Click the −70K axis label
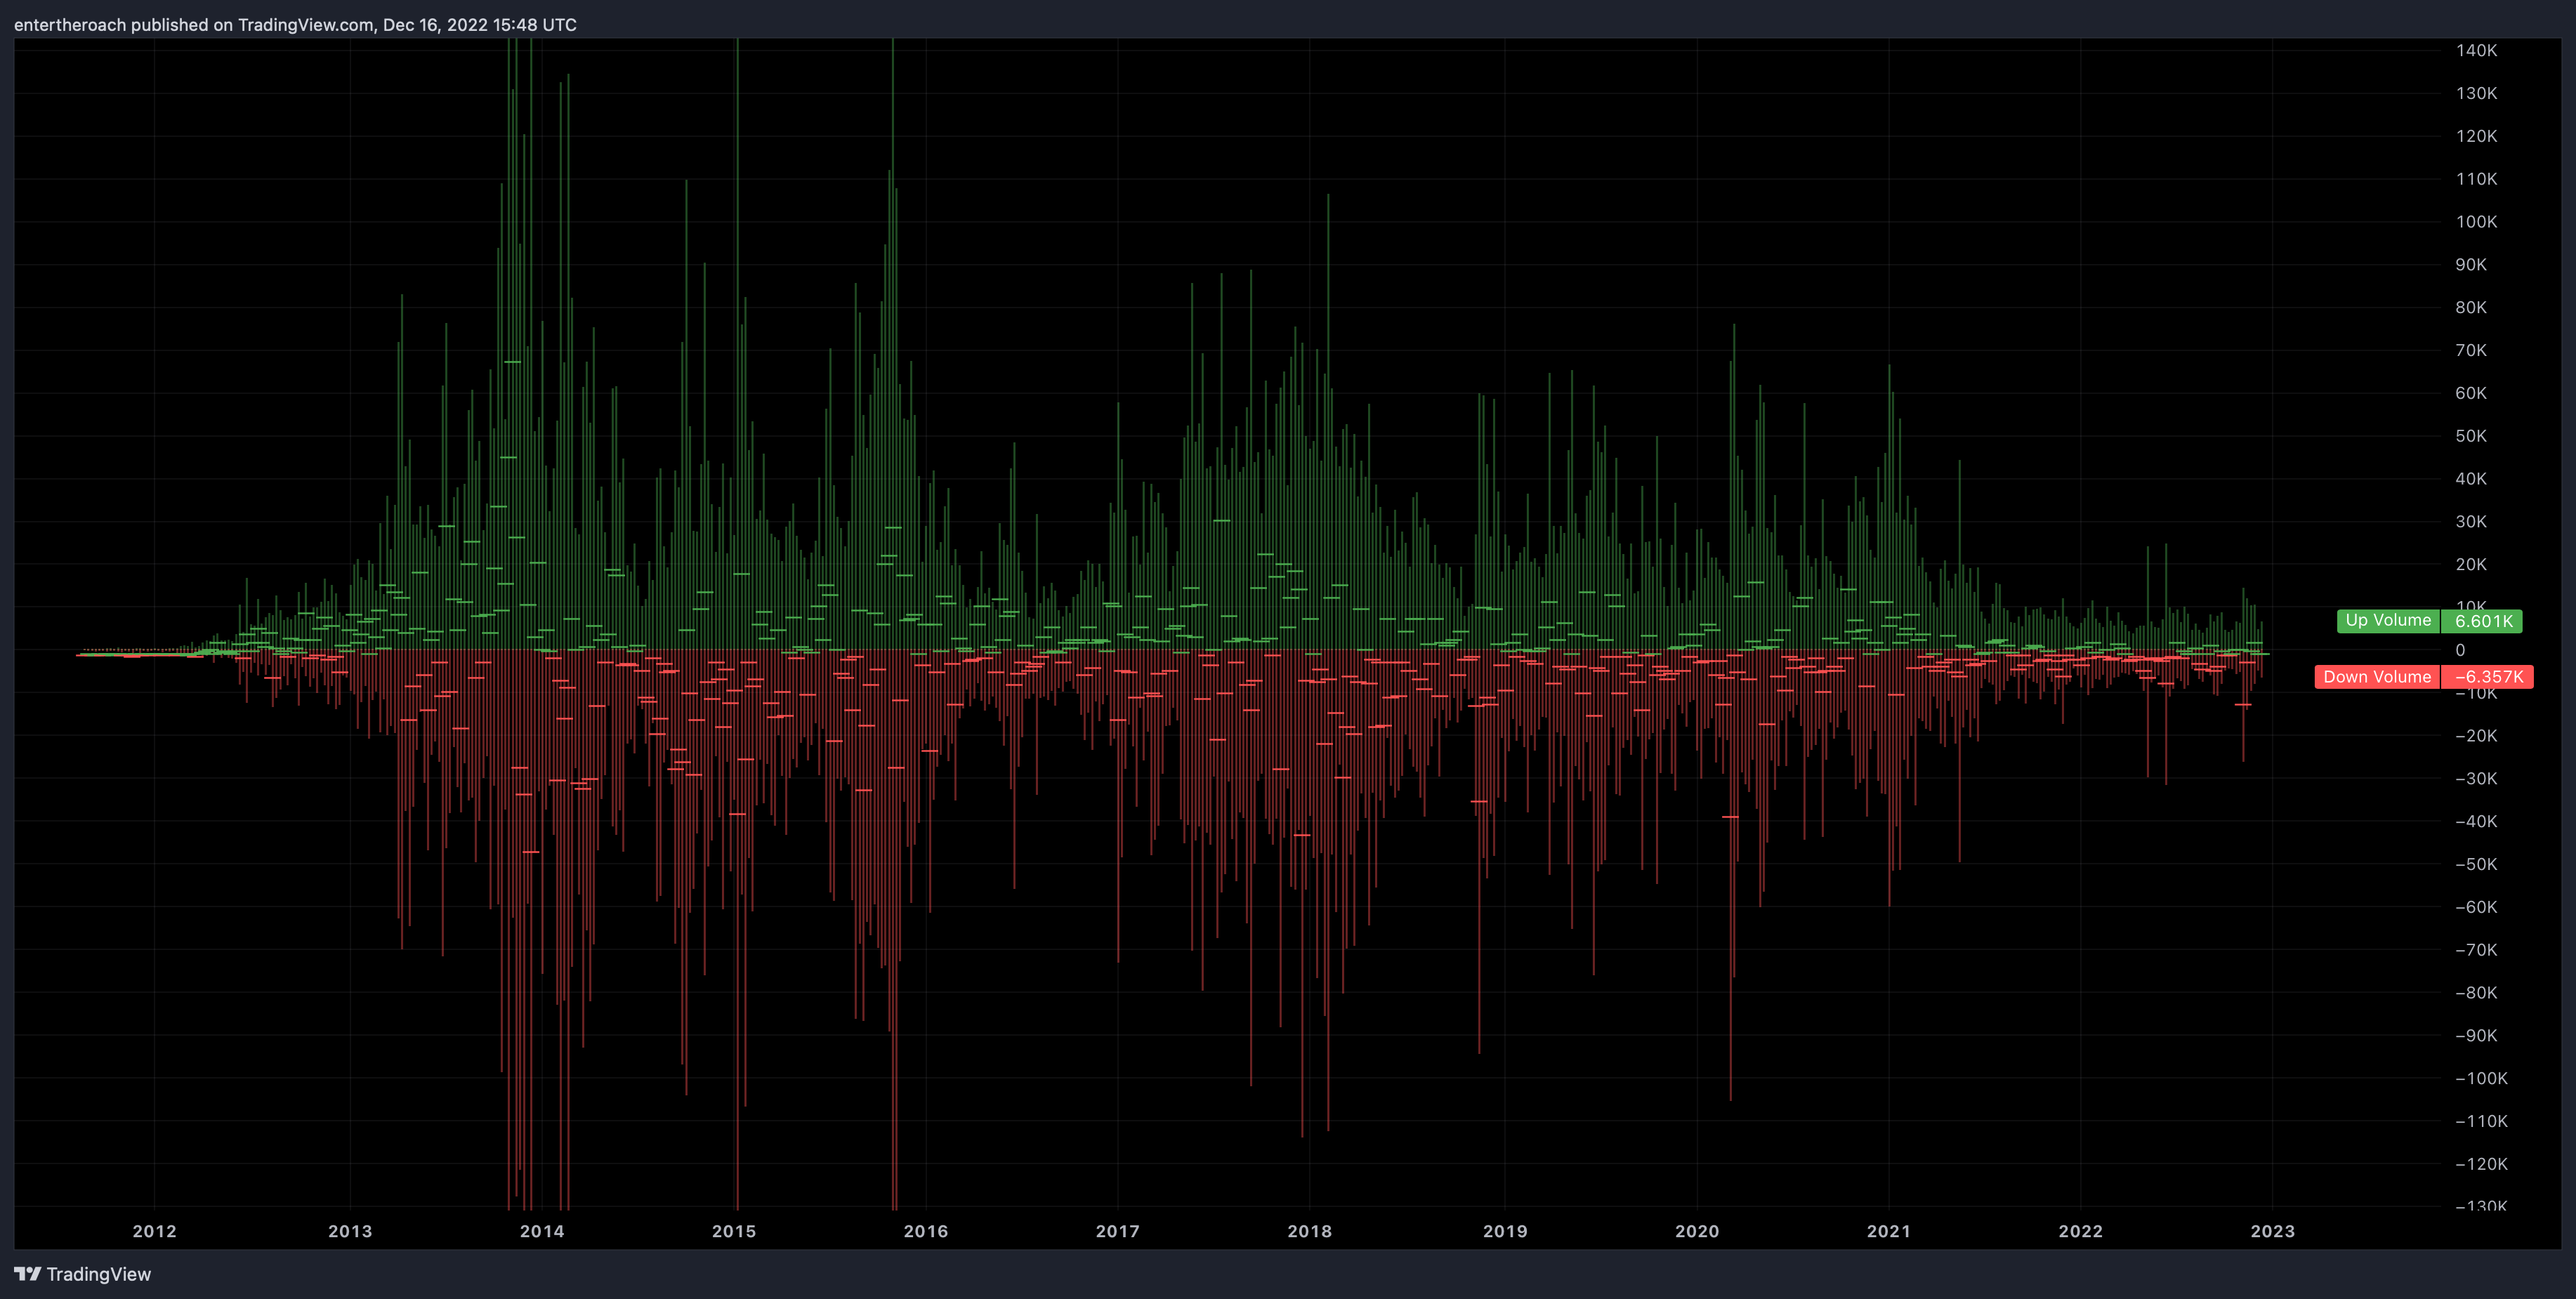 point(2476,950)
